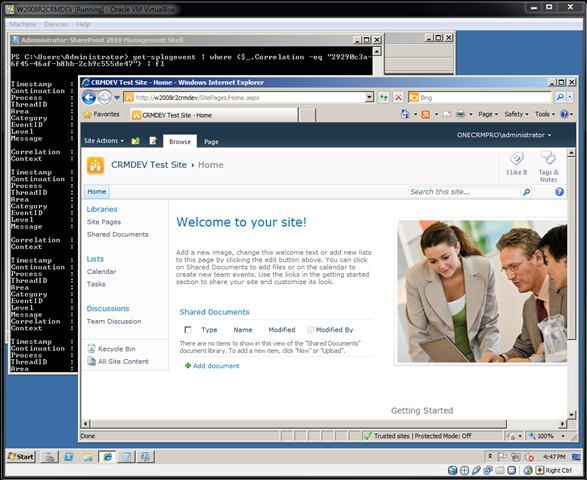Viewport: 587px width, 480px height.
Task: Click the welcome team photo image
Action: (482, 291)
